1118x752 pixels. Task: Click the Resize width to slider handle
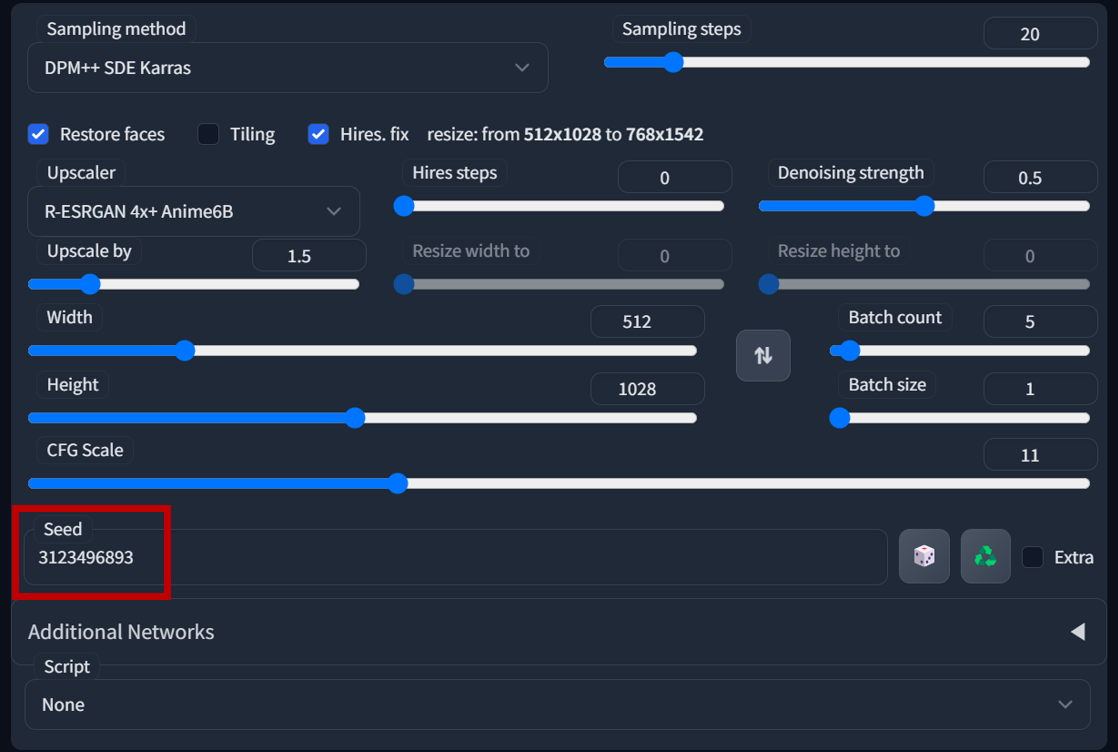click(x=404, y=284)
